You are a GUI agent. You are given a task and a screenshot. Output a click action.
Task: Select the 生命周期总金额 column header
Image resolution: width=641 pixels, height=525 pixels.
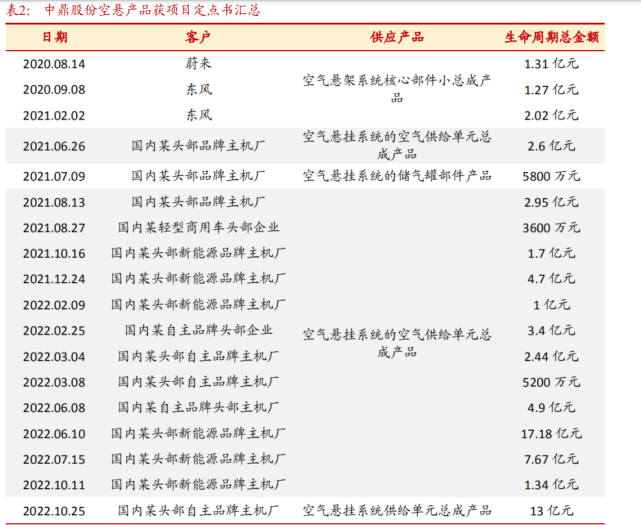(x=551, y=37)
